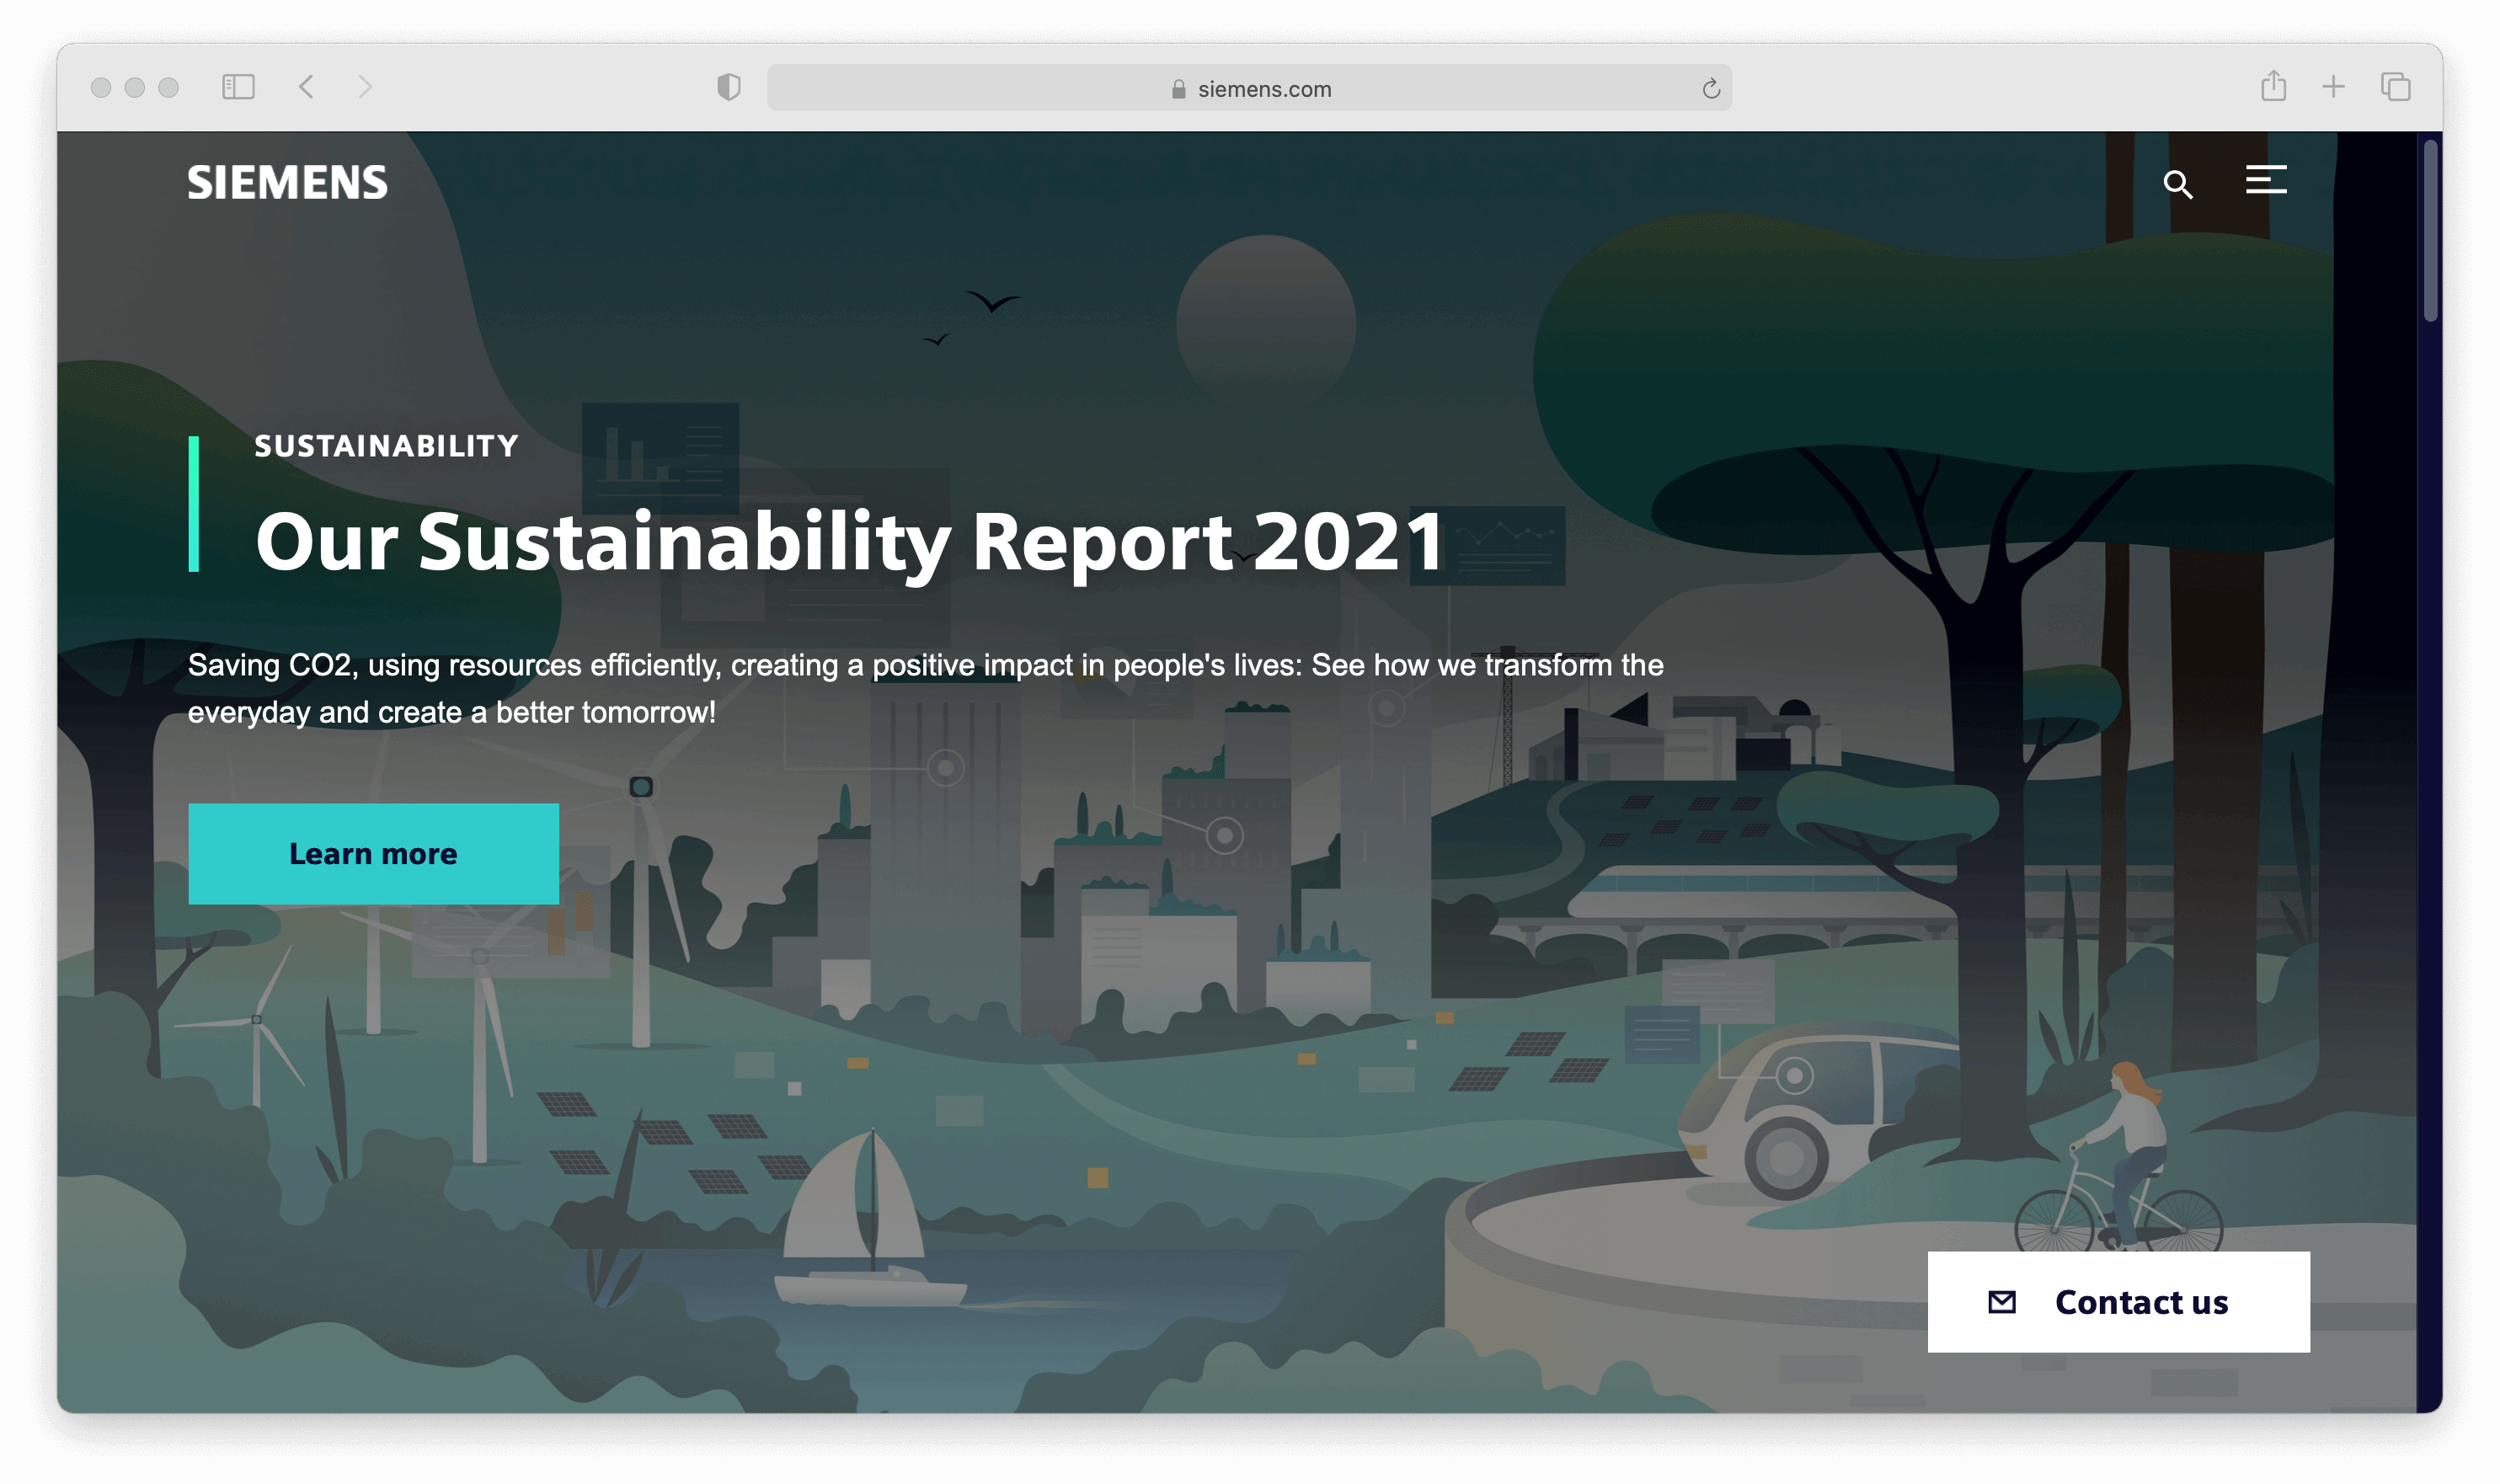
Task: Open the Share sheet icon
Action: pyautogui.click(x=2273, y=86)
